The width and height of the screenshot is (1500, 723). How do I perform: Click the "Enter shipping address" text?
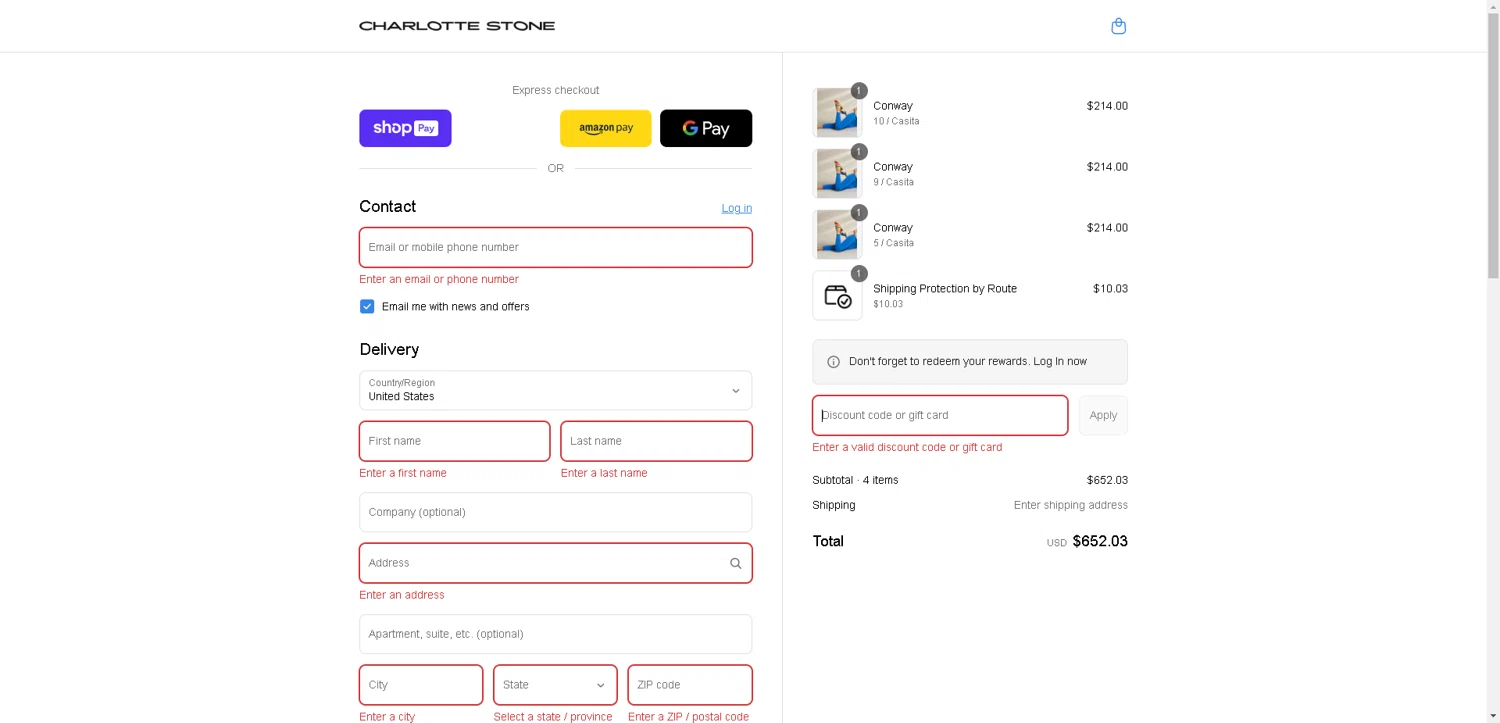click(1071, 505)
